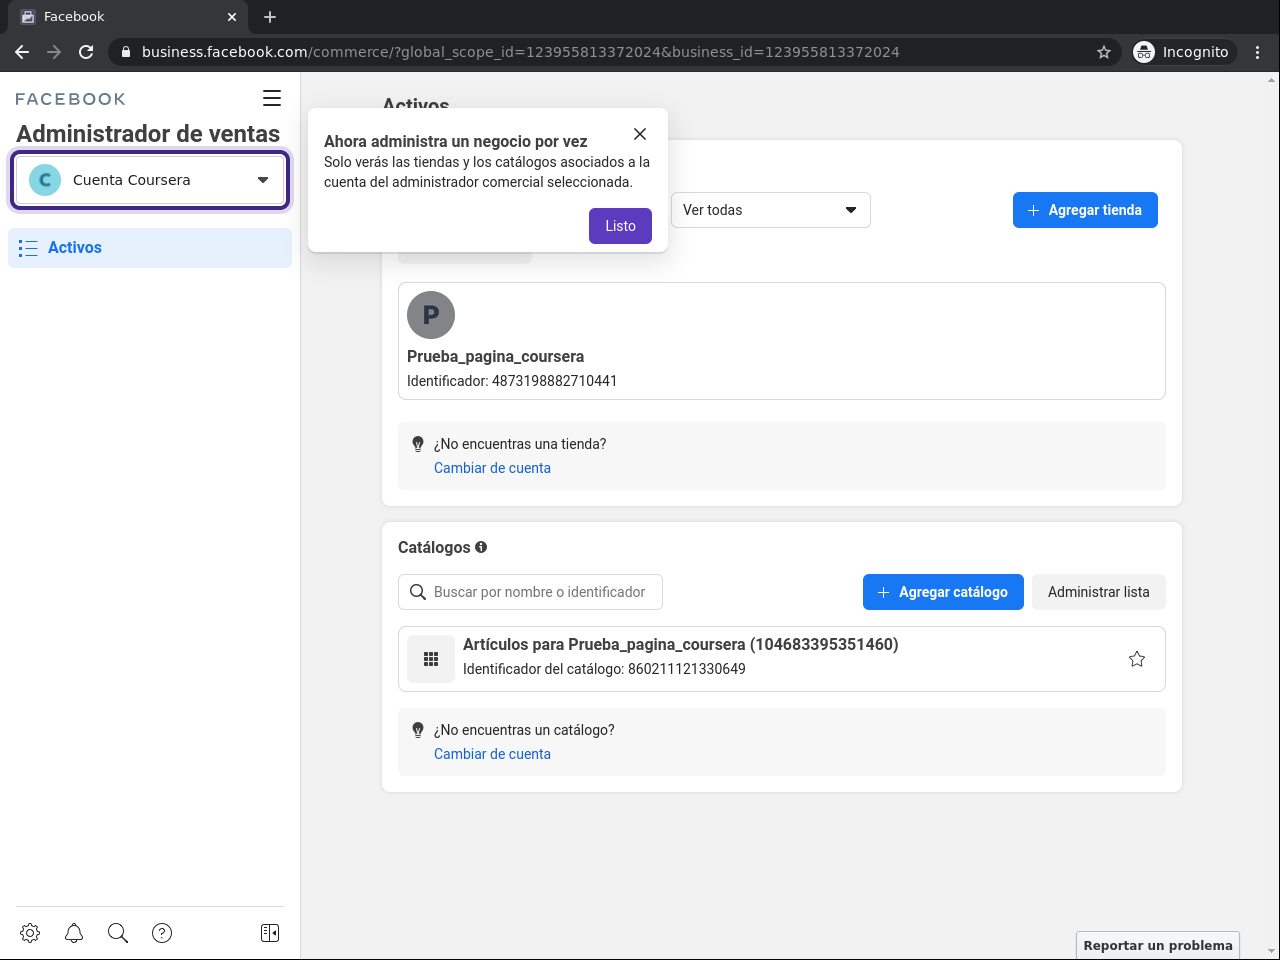1280x960 pixels.
Task: Open settings gear in sidebar footer
Action: 30,933
